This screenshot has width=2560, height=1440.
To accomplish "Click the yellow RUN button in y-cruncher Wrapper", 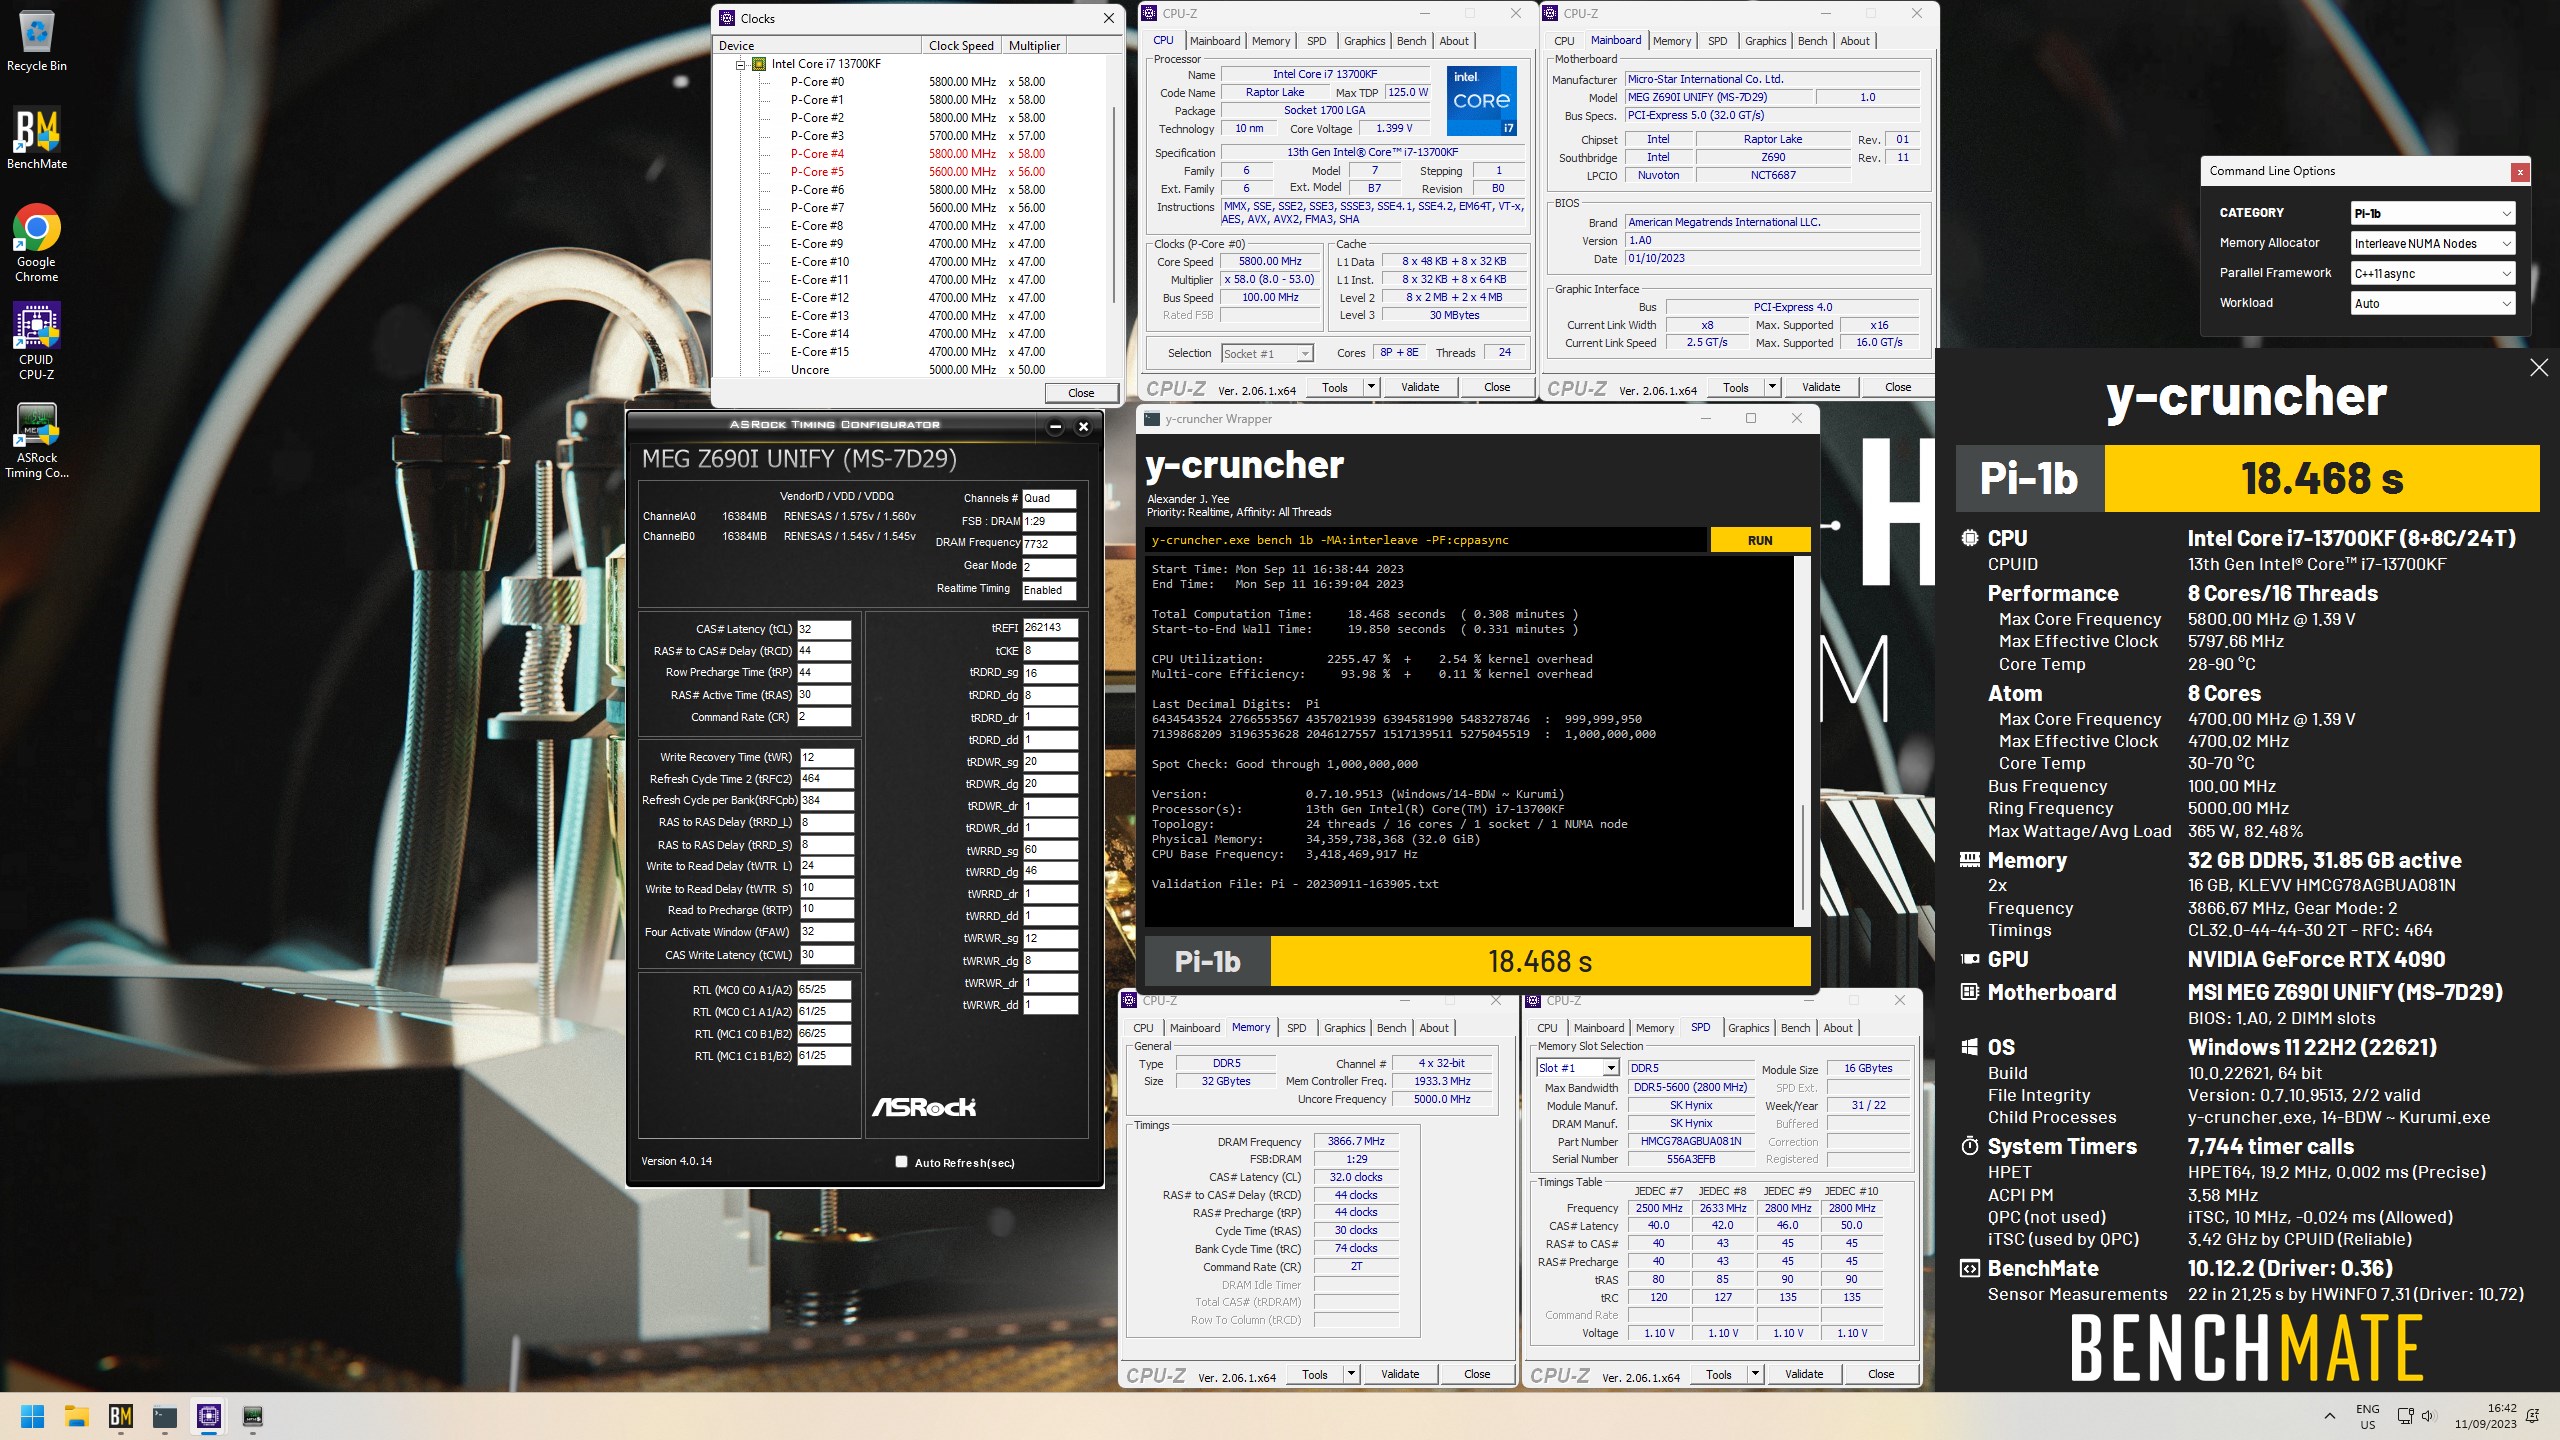I will [1760, 540].
